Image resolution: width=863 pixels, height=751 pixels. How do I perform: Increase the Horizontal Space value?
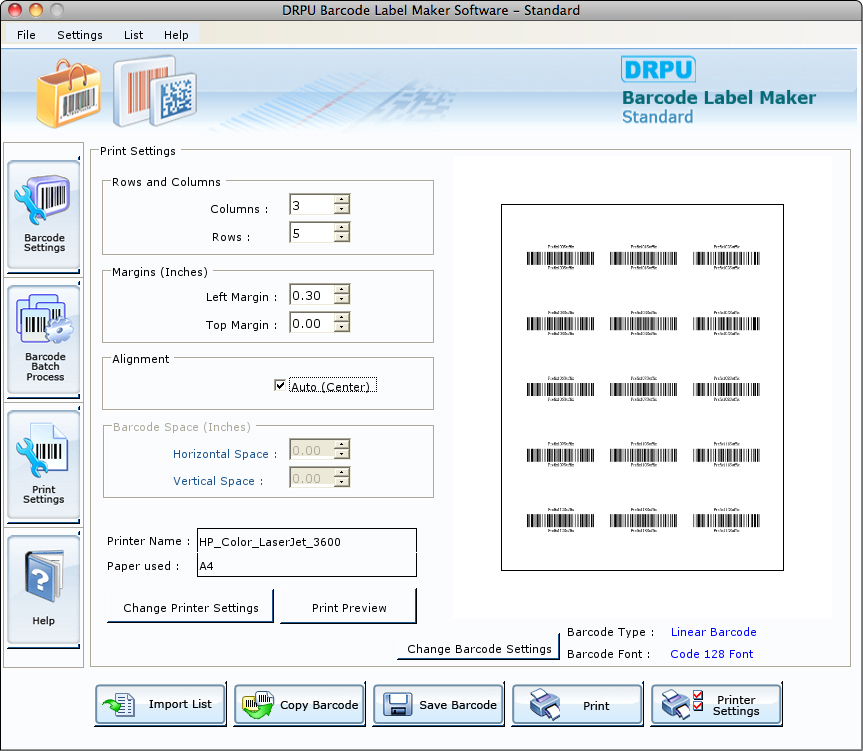pos(342,445)
